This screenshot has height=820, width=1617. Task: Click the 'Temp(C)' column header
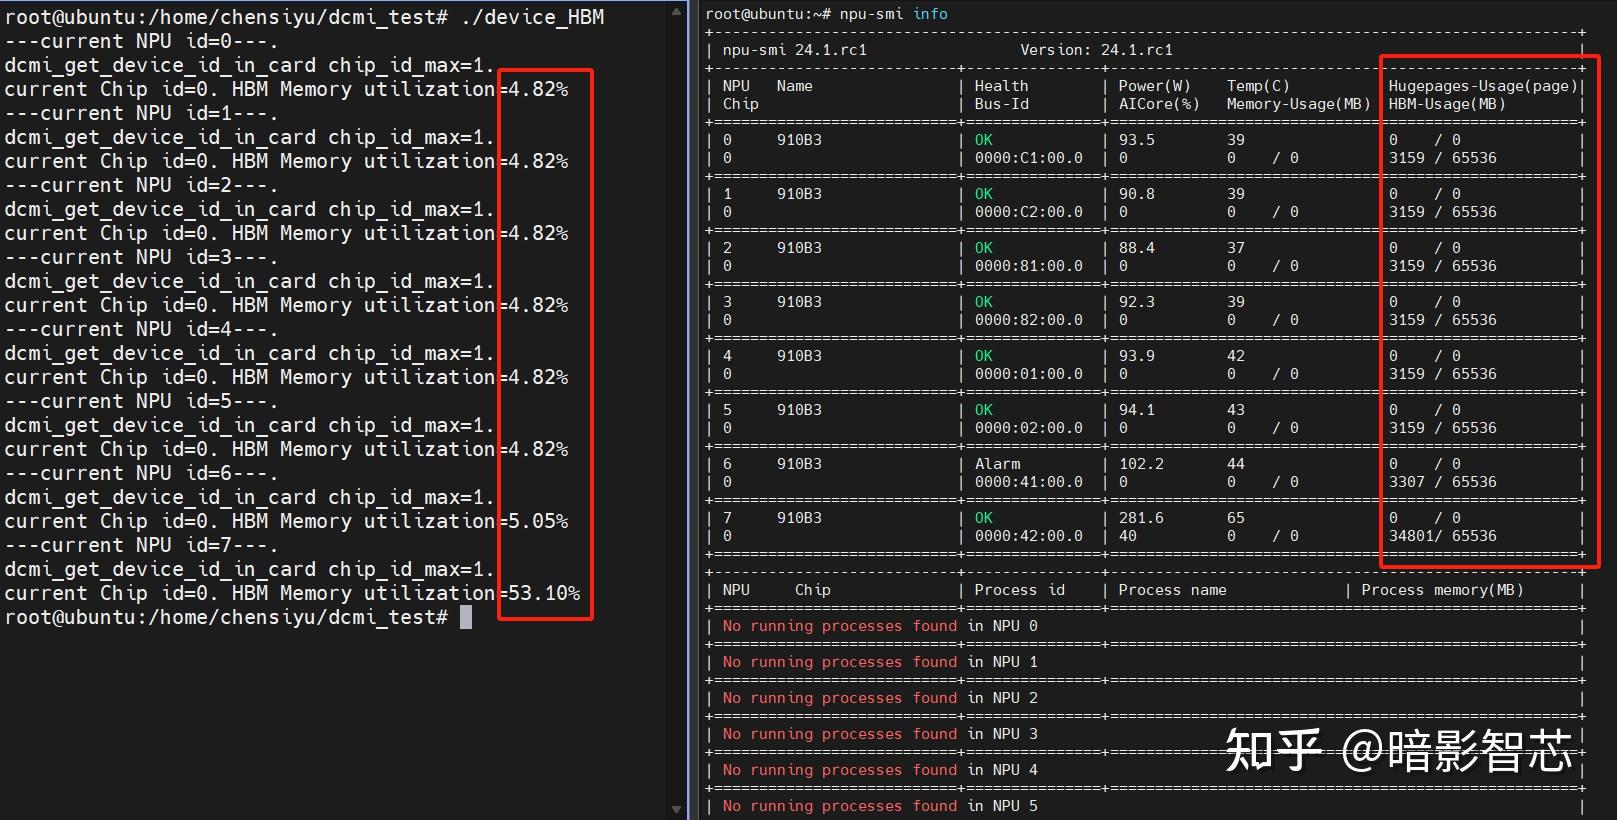1258,86
